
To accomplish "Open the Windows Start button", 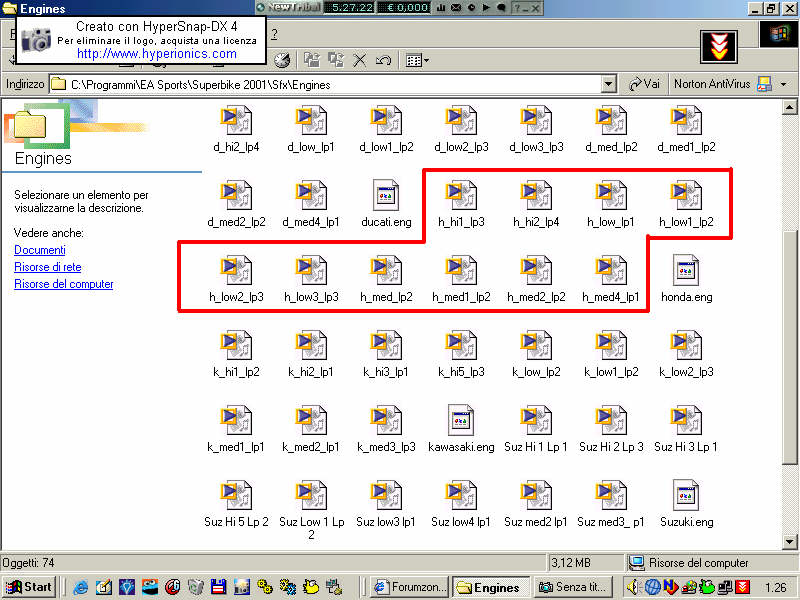I will pyautogui.click(x=29, y=587).
